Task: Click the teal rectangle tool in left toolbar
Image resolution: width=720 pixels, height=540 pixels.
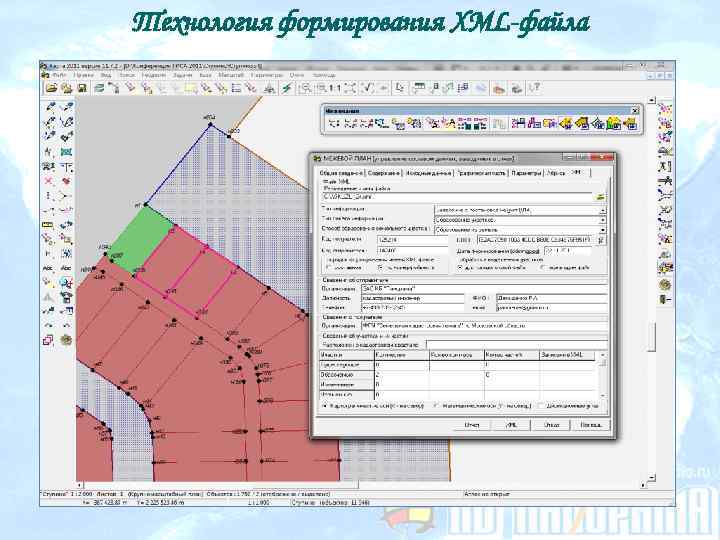Action: [67, 152]
